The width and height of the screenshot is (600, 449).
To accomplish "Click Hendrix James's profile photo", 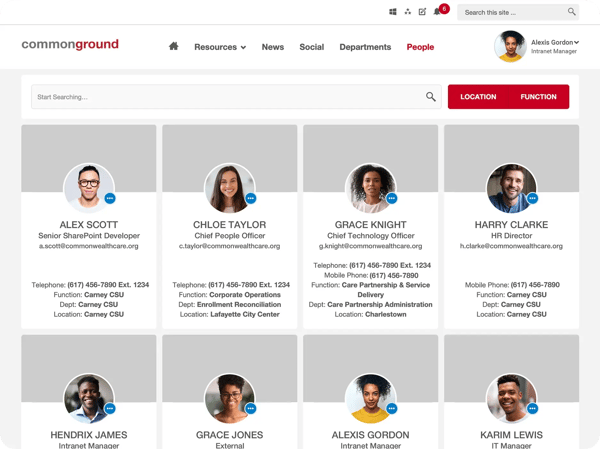I will pos(89,398).
